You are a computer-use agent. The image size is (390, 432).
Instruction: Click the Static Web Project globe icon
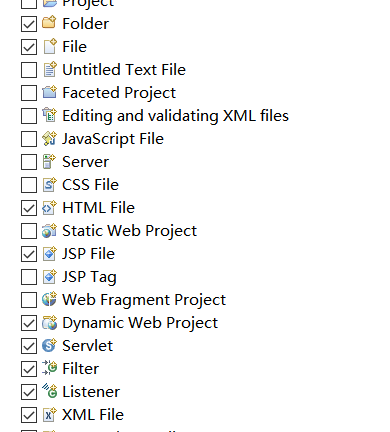pyautogui.click(x=49, y=230)
